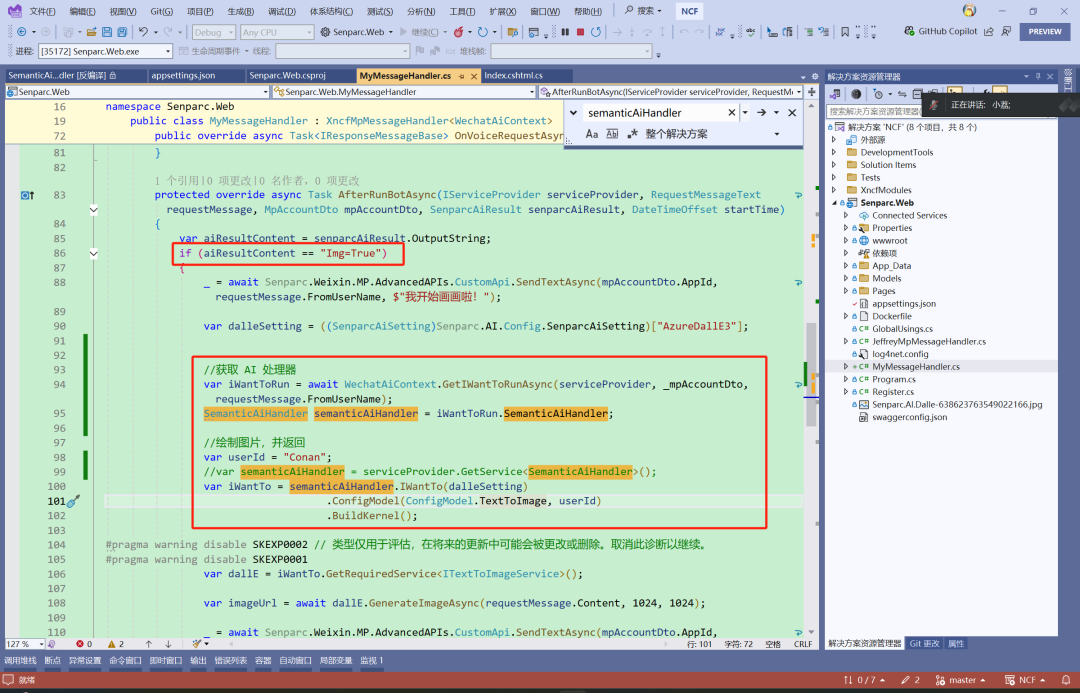Click Switch Views icon in Solution Explorer
Viewport: 1080px width, 693px height.
coord(835,94)
